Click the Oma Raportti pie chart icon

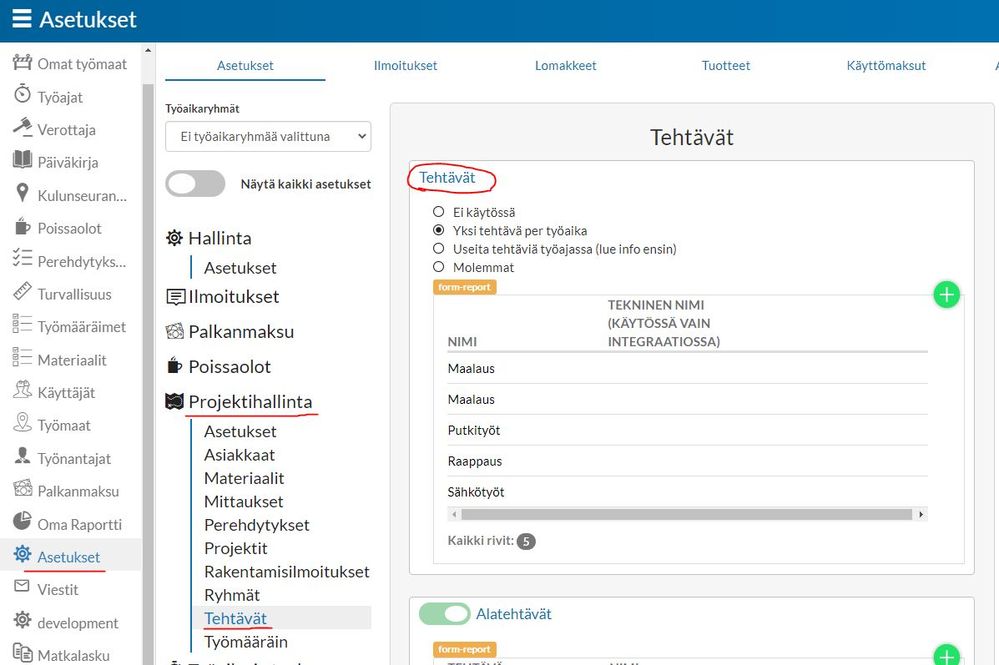pos(22,521)
